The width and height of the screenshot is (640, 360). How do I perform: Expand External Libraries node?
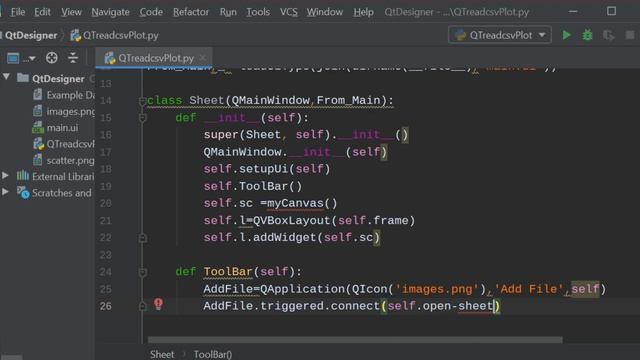tap(5, 176)
